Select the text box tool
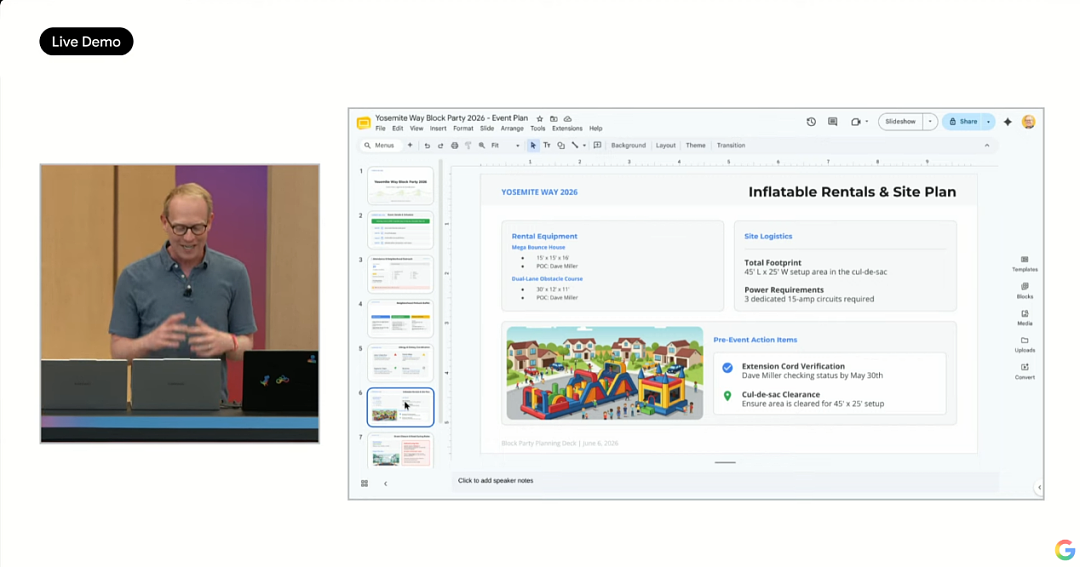The height and width of the screenshot is (567, 1080). pyautogui.click(x=547, y=145)
